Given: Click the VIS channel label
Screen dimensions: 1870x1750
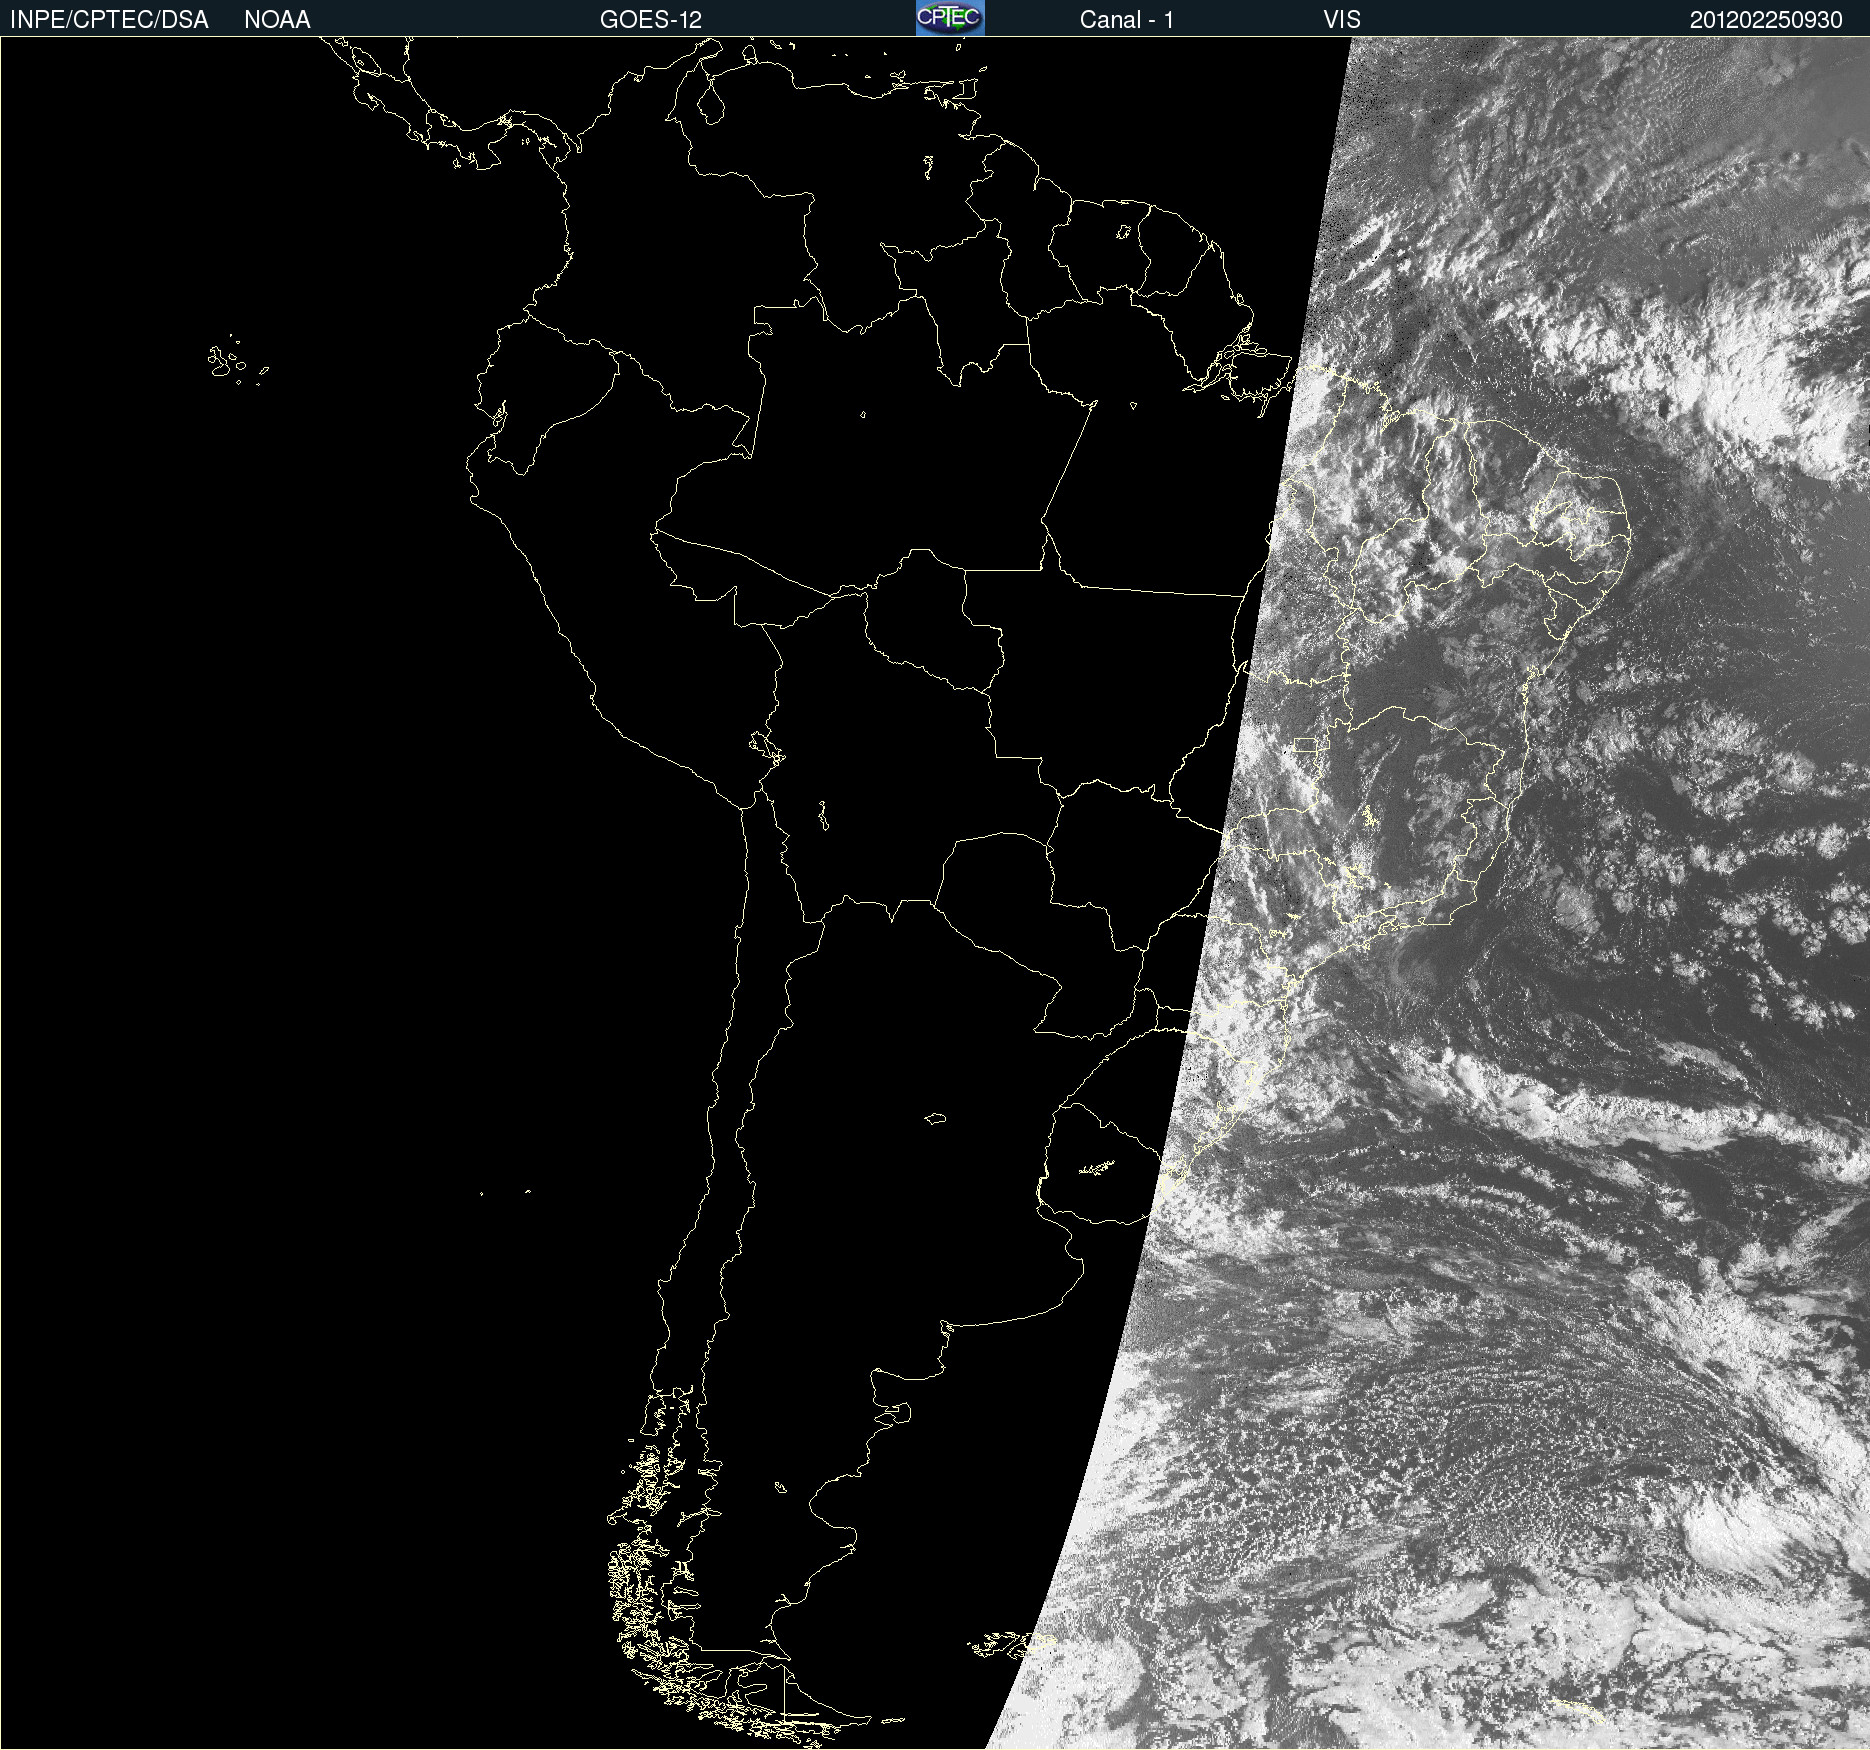Looking at the screenshot, I should point(1342,20).
